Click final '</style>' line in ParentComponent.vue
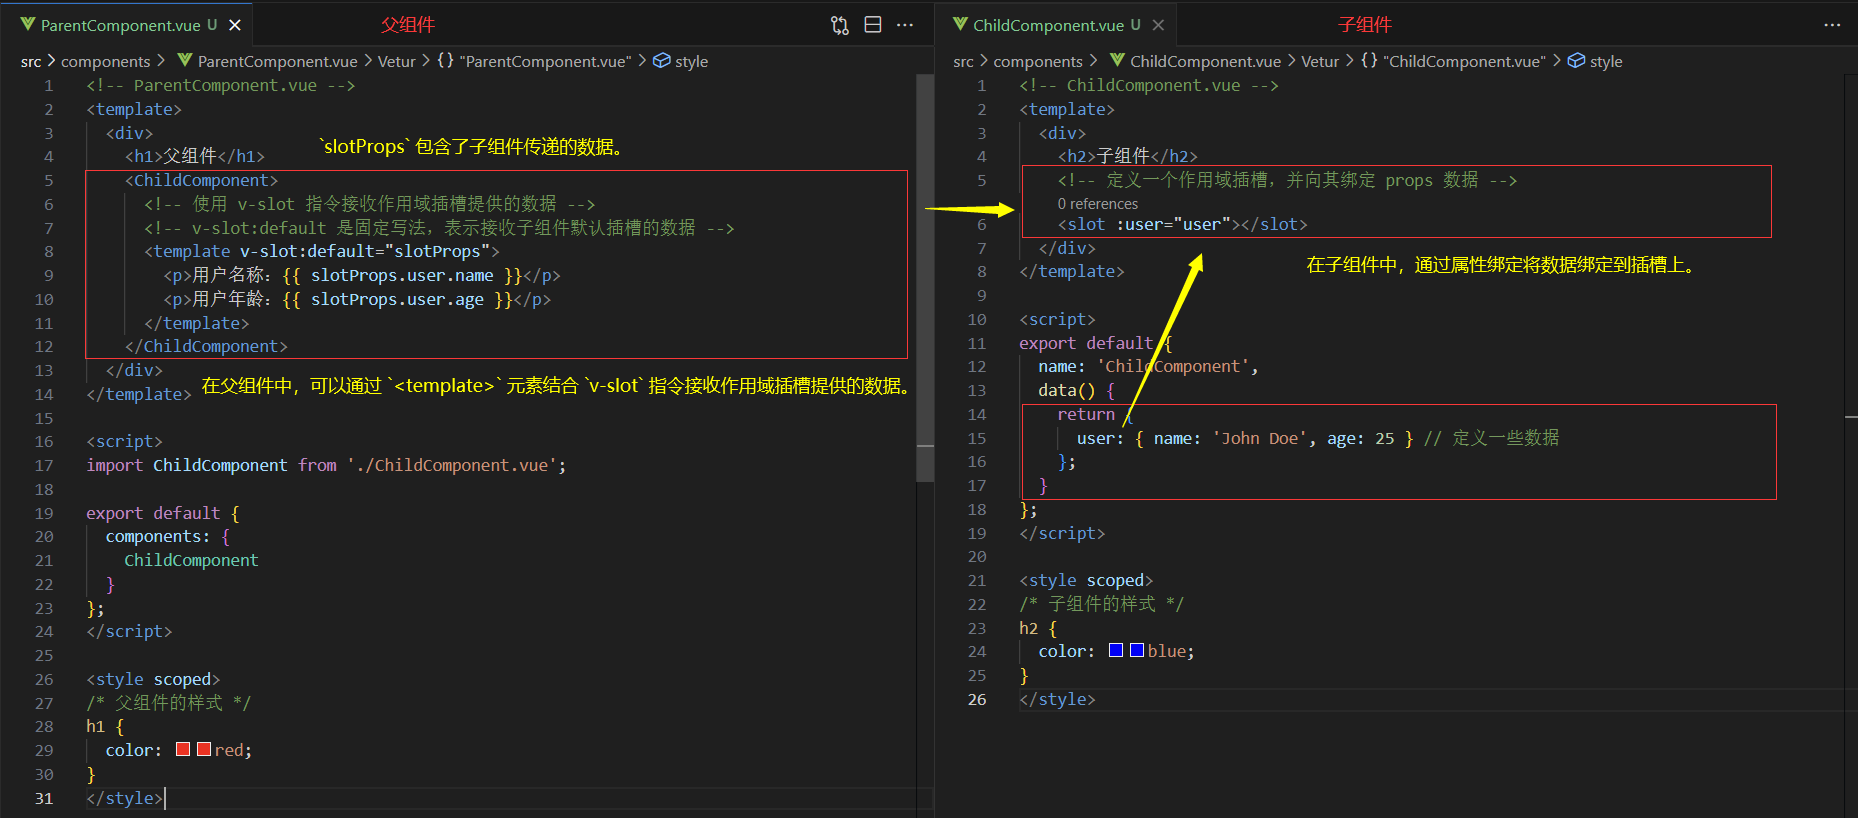The image size is (1858, 818). point(124,798)
